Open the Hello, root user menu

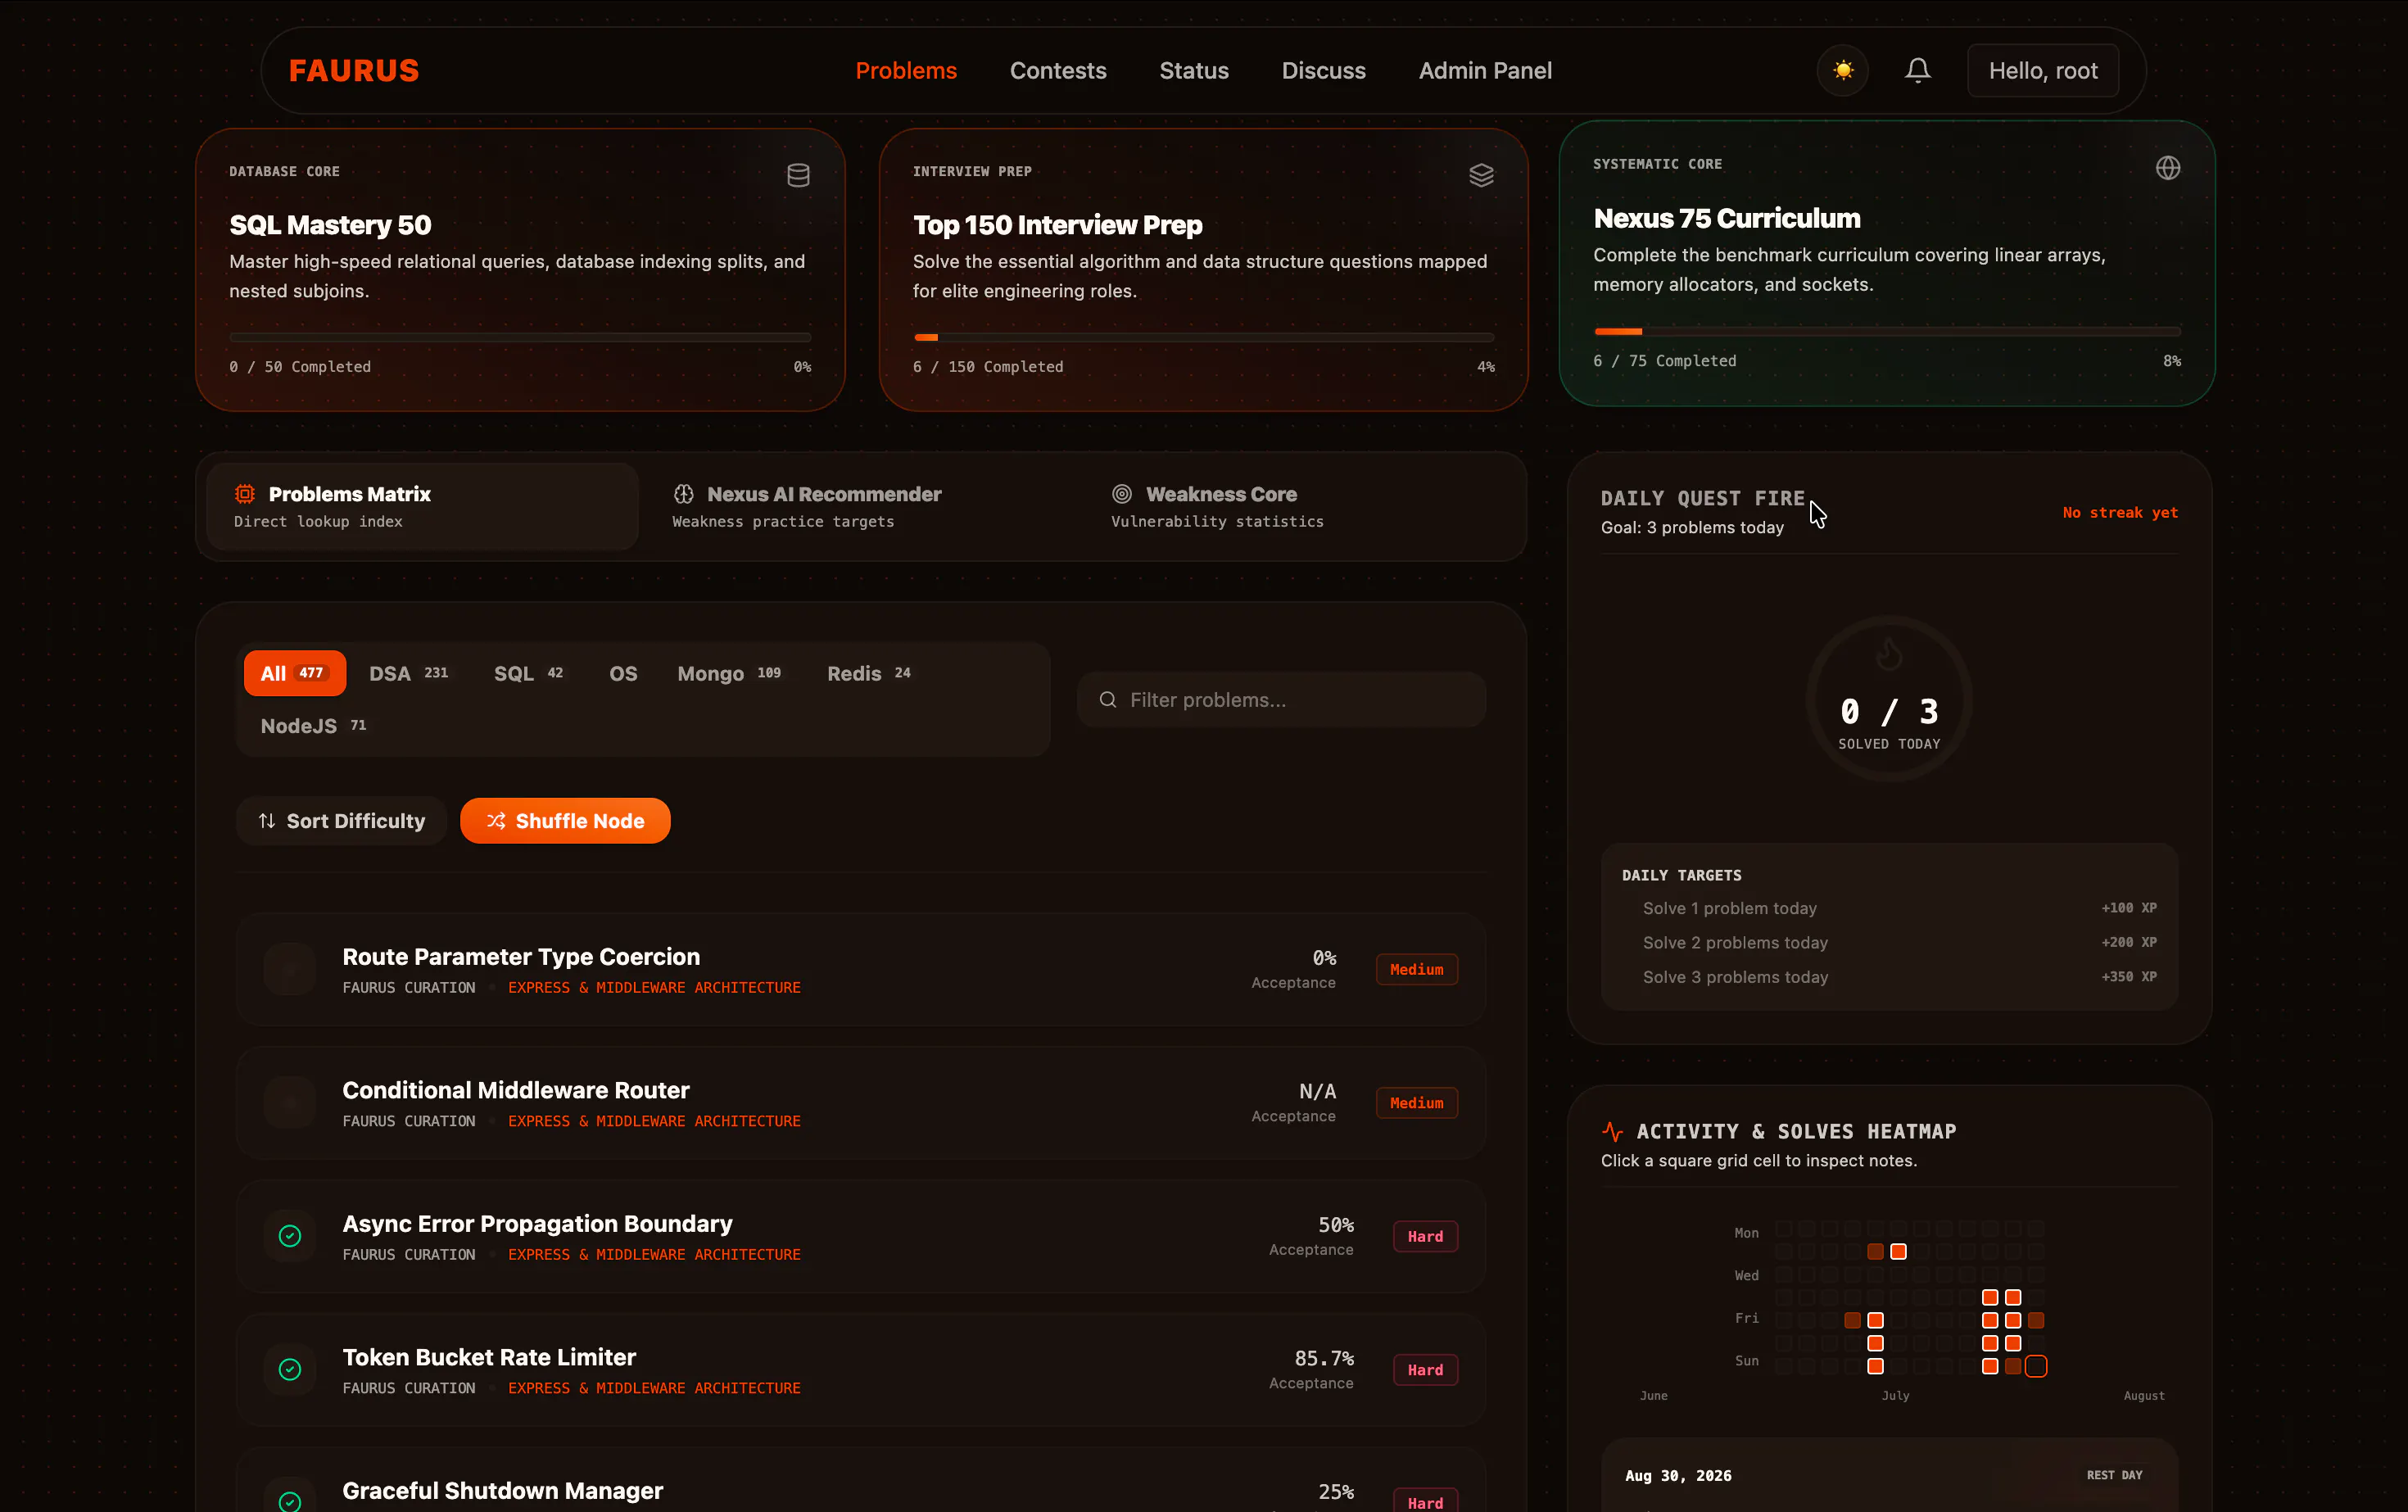click(x=2043, y=71)
